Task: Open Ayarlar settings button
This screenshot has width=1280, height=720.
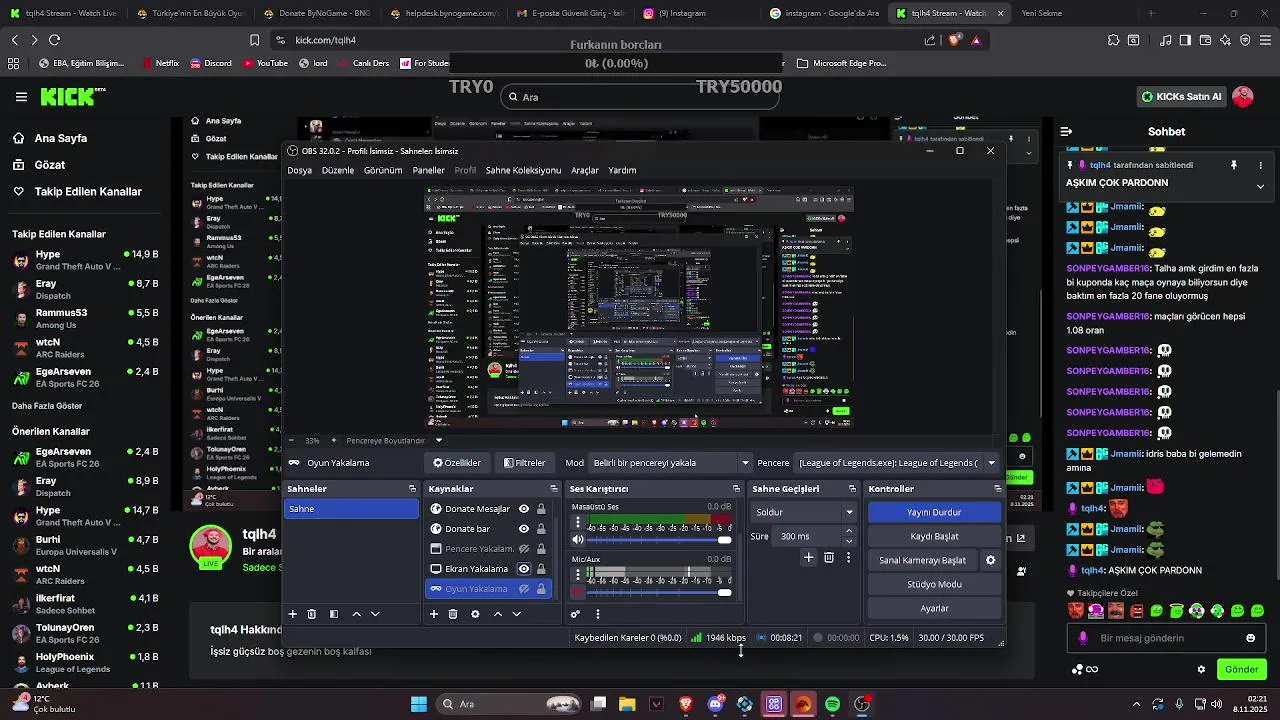Action: [x=934, y=608]
